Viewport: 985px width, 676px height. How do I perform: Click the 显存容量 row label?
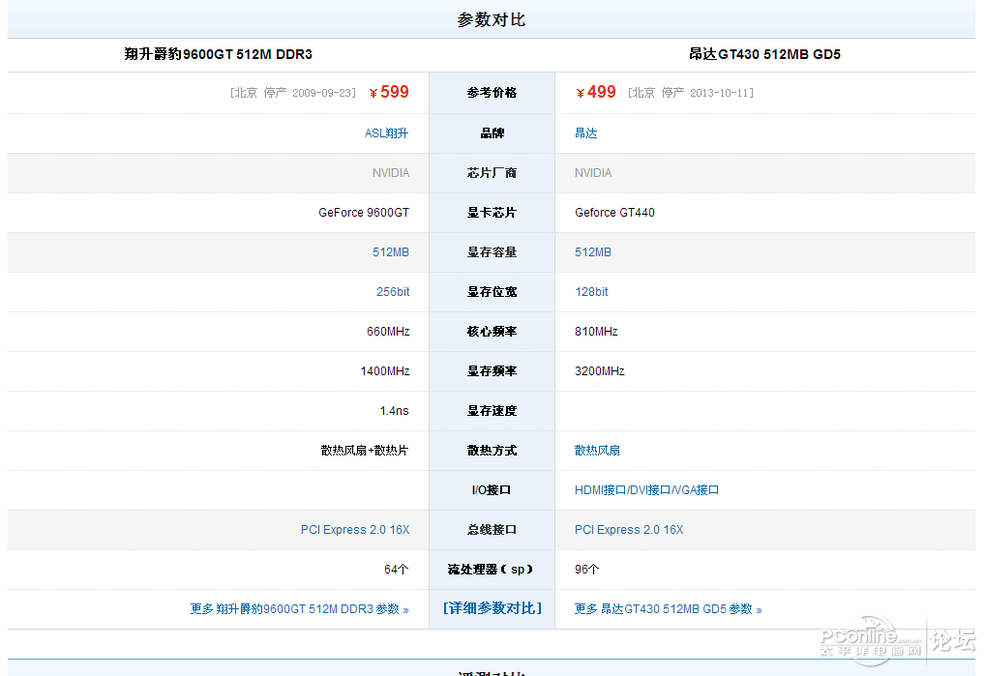tap(492, 252)
